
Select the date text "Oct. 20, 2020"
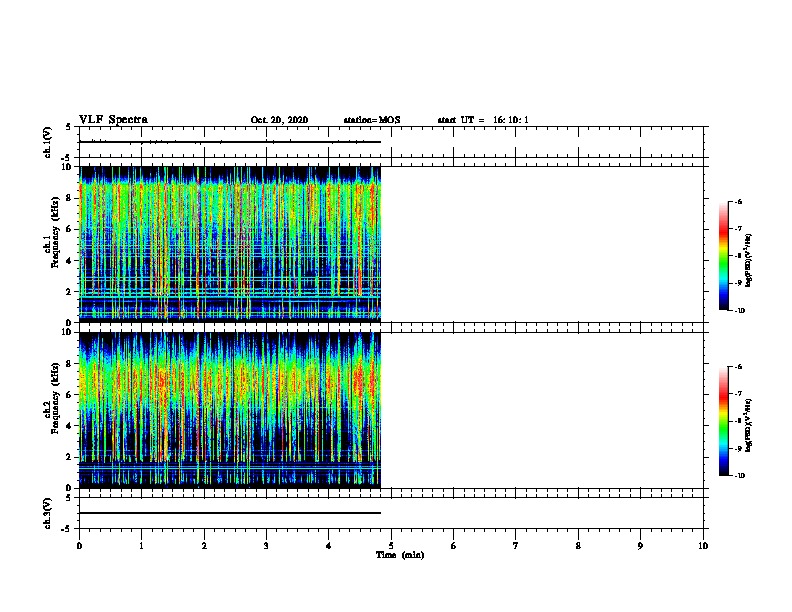[x=279, y=120]
